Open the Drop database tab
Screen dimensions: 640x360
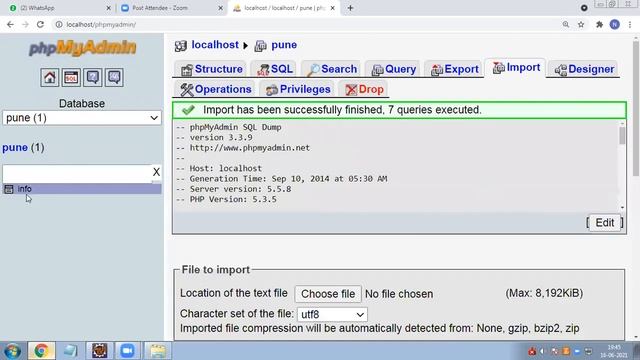363,89
